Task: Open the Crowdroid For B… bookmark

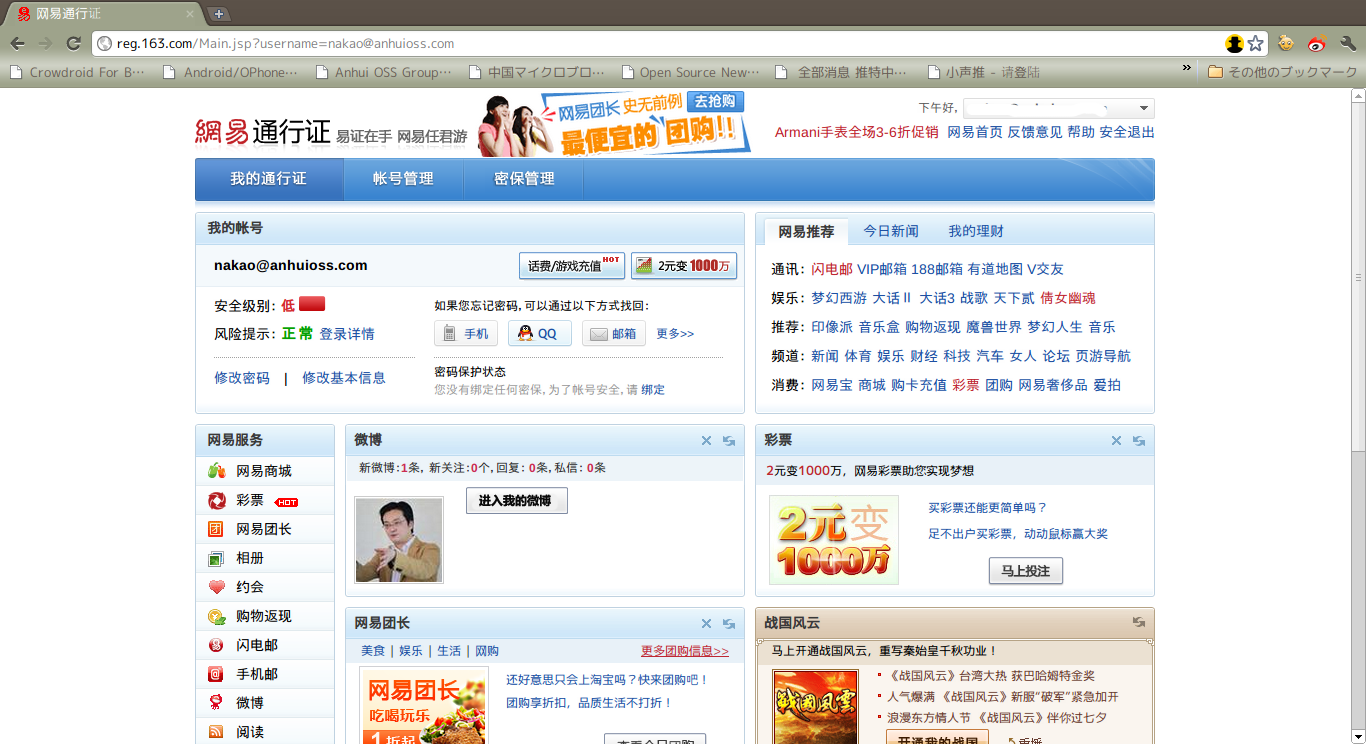Action: coord(78,72)
